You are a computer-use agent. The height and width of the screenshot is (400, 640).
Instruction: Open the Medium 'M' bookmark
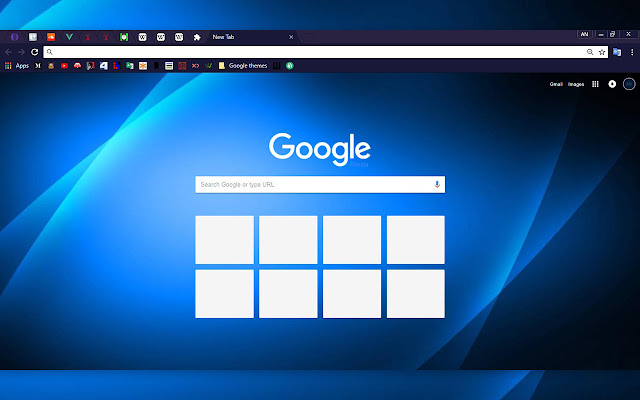(x=38, y=65)
